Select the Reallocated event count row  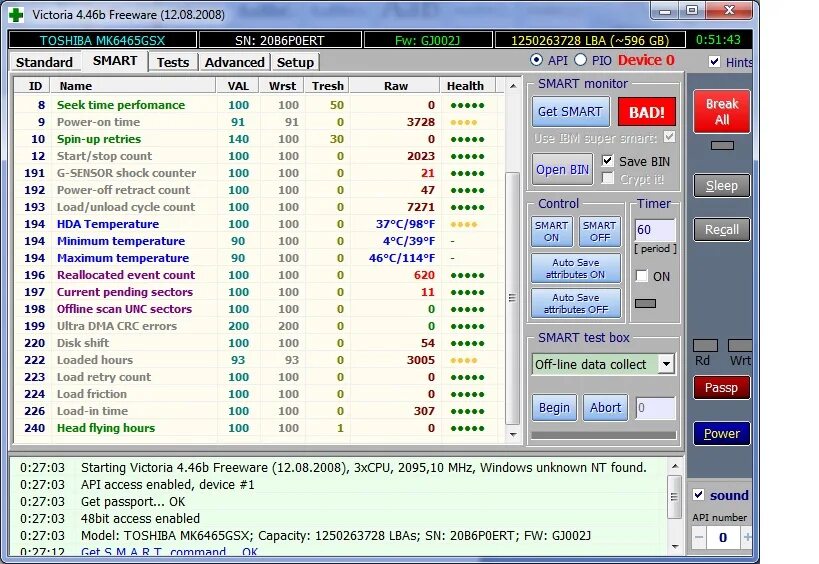click(x=259, y=275)
